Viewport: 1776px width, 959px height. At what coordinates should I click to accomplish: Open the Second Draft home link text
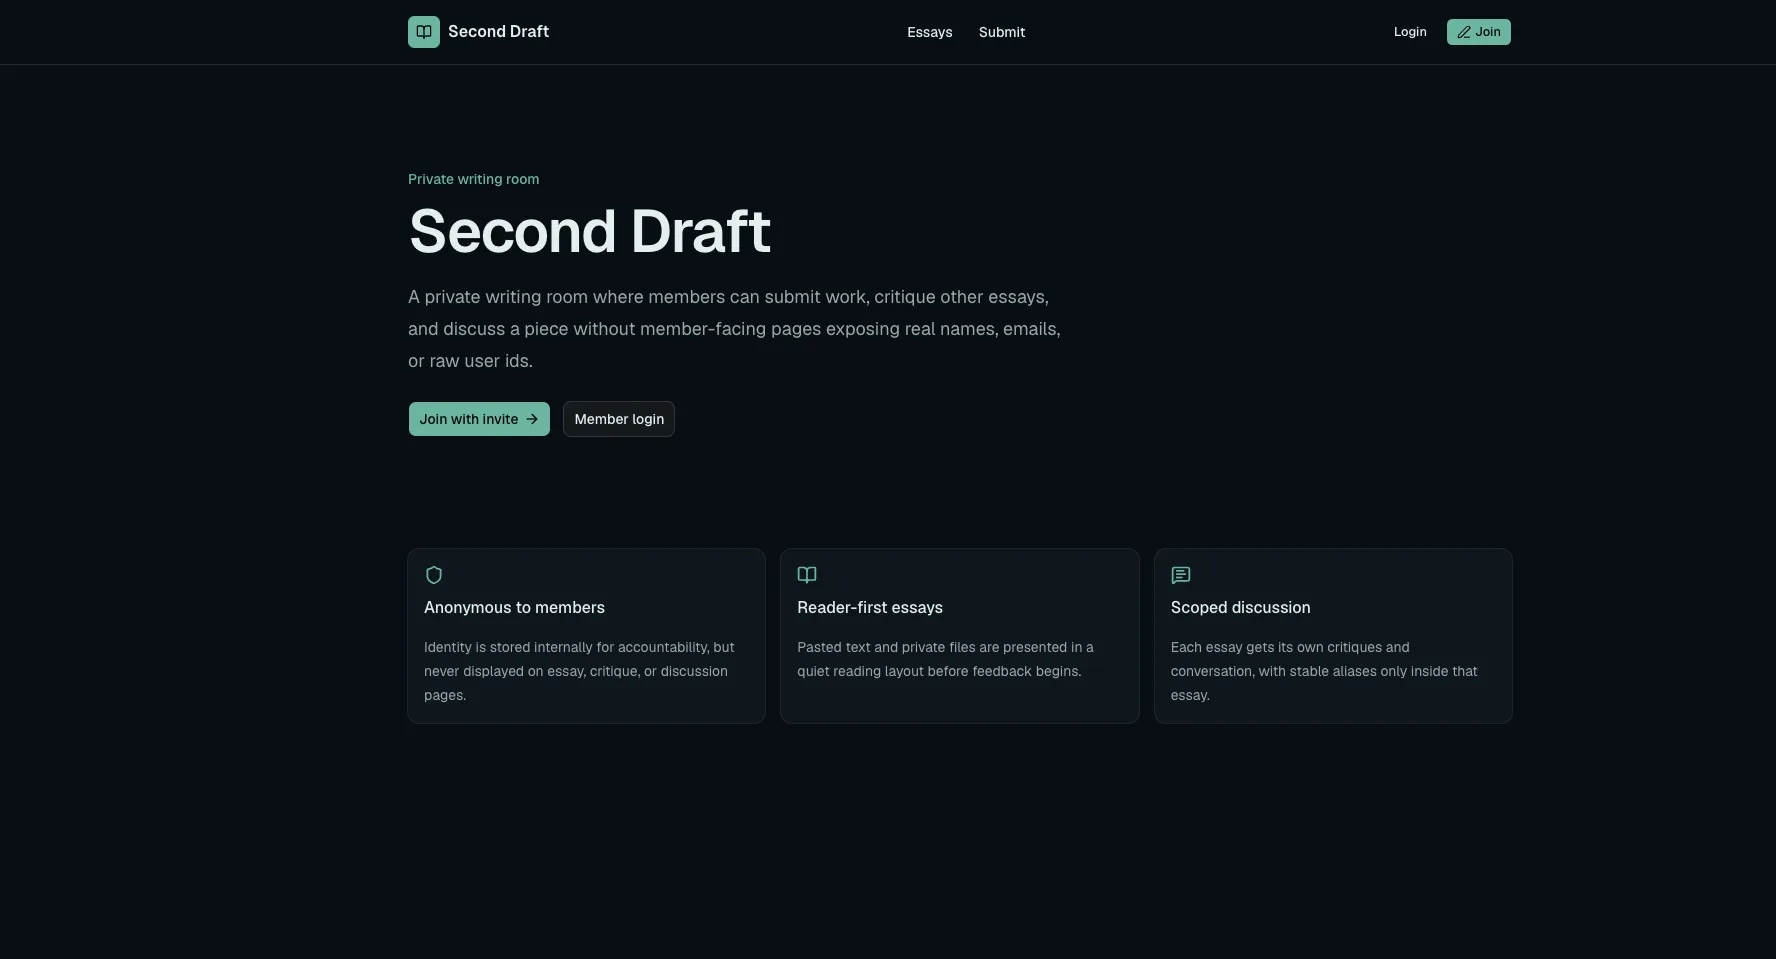(x=498, y=32)
